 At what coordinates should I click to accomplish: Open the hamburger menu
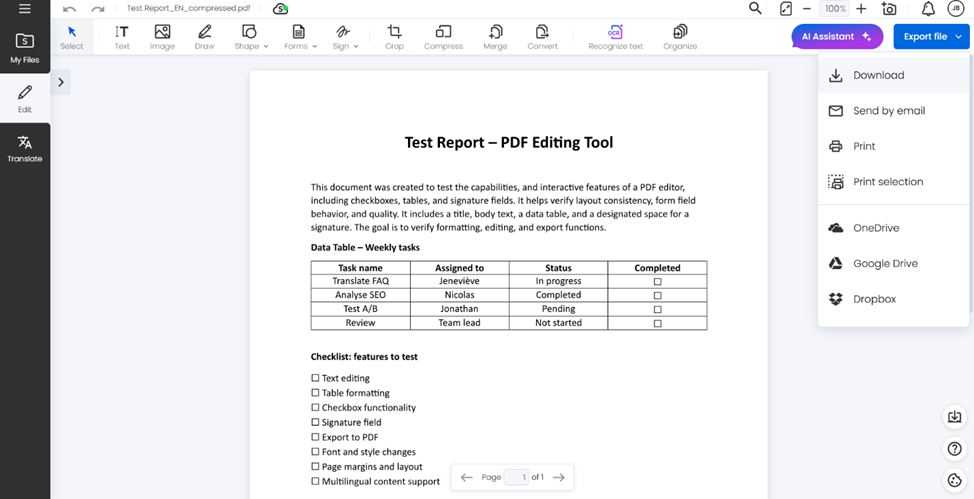(x=25, y=9)
